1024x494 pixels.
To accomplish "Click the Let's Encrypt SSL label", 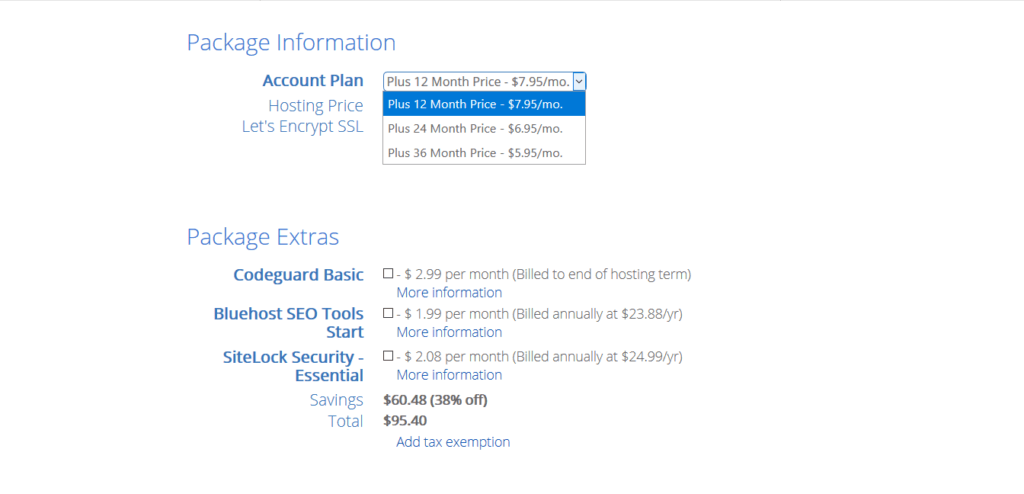I will click(x=302, y=127).
